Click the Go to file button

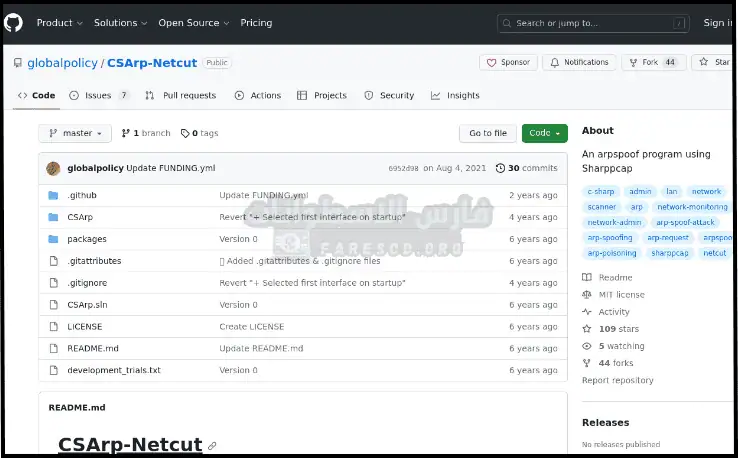click(488, 133)
